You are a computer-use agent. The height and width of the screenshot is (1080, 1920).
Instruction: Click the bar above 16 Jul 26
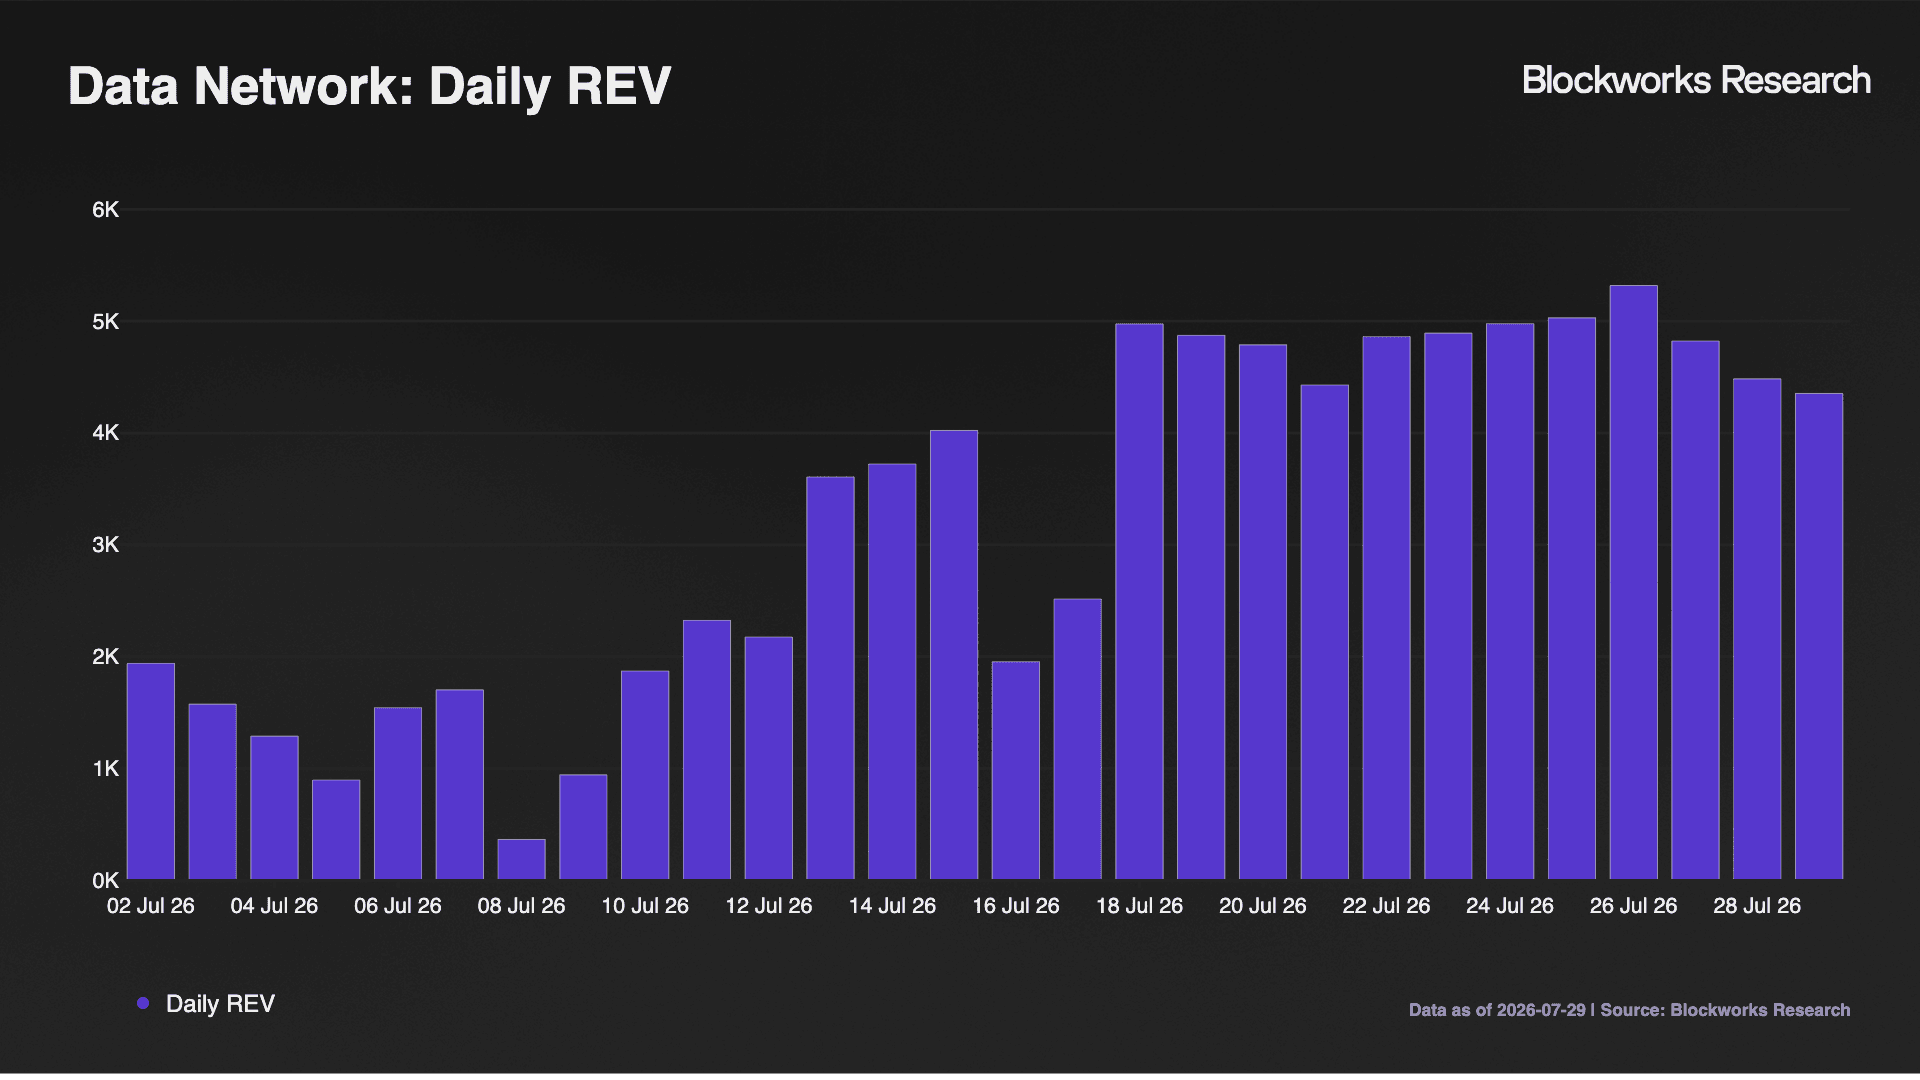click(1016, 771)
